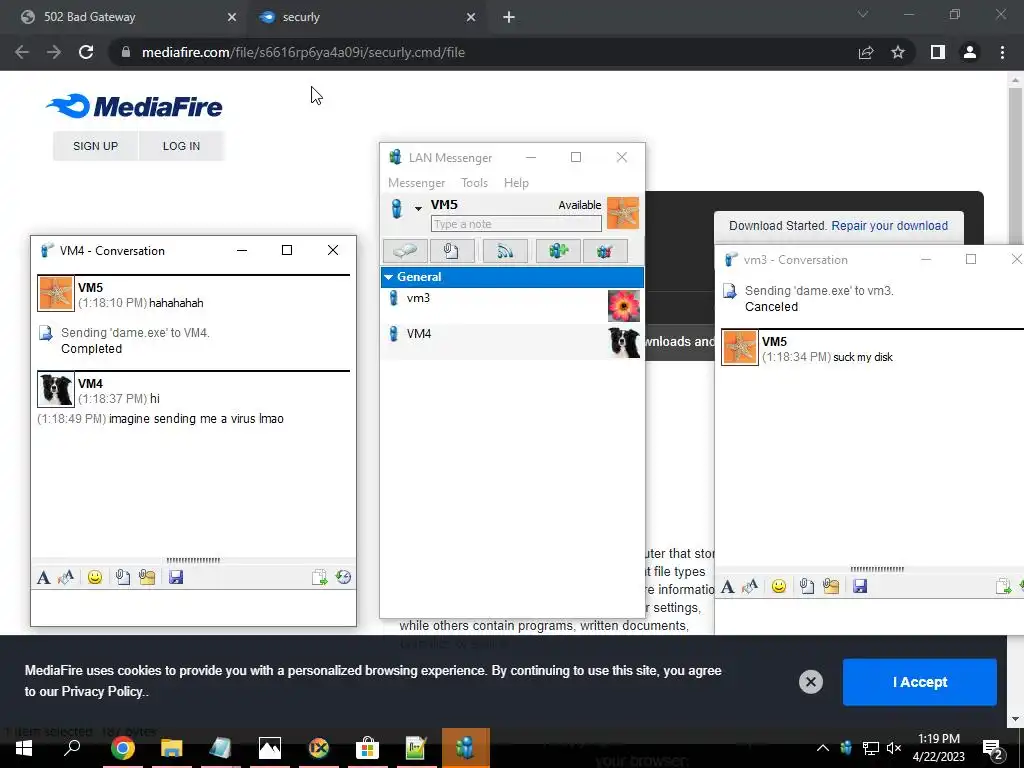This screenshot has width=1024, height=768.
Task: Click the VM5 starfish avatar in LAN Messenger
Action: [623, 213]
